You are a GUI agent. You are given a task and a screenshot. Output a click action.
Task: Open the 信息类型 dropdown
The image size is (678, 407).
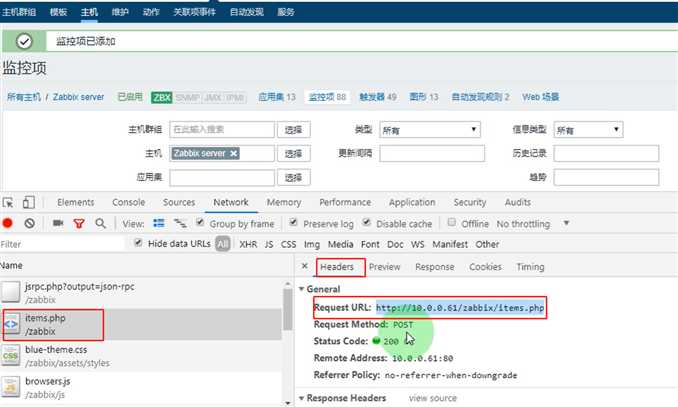tap(588, 130)
